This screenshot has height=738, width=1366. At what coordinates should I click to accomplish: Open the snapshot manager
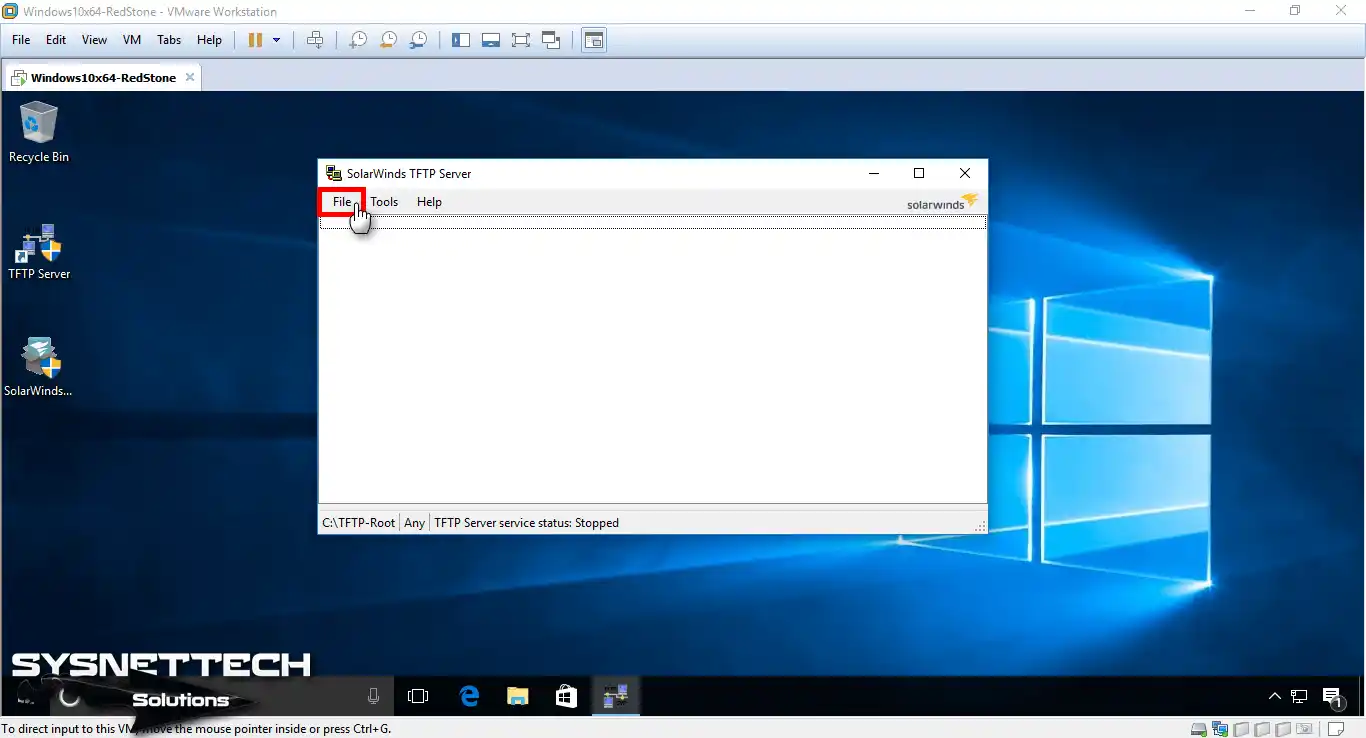(x=419, y=40)
